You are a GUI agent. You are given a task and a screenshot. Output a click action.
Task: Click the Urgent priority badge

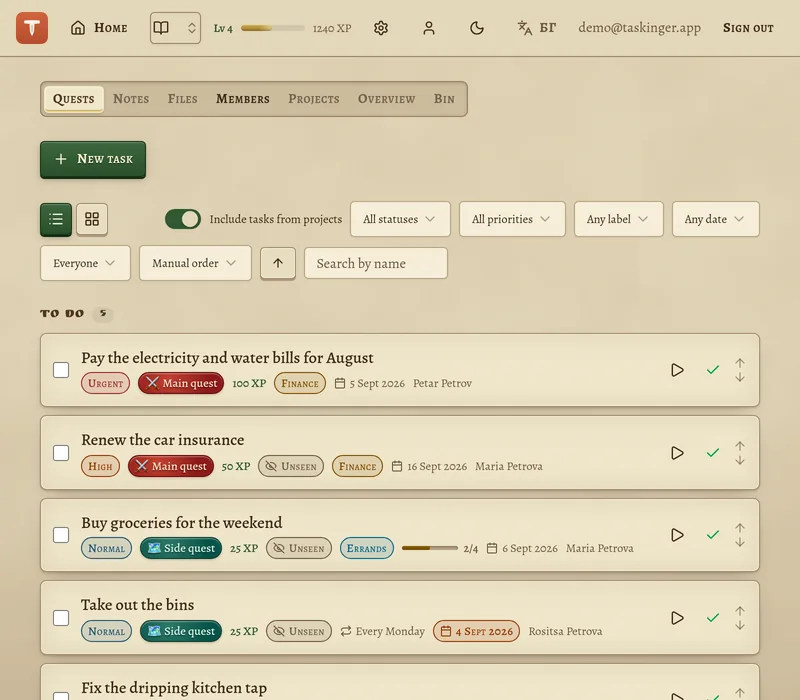pyautogui.click(x=106, y=383)
